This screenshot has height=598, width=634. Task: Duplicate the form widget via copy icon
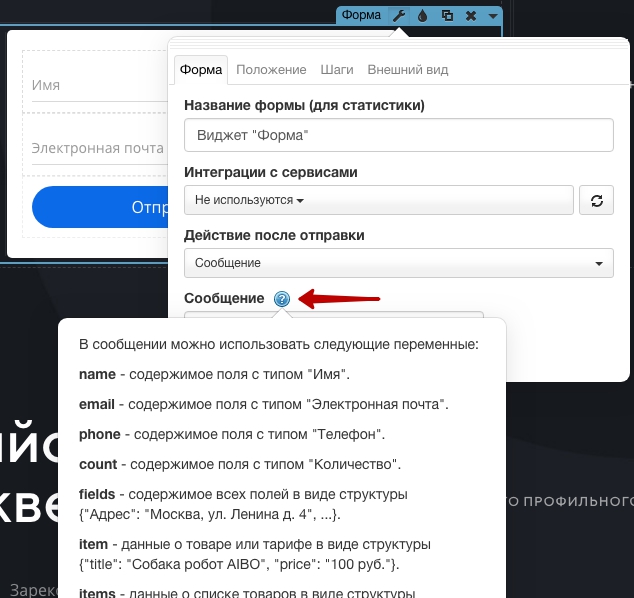click(x=447, y=16)
